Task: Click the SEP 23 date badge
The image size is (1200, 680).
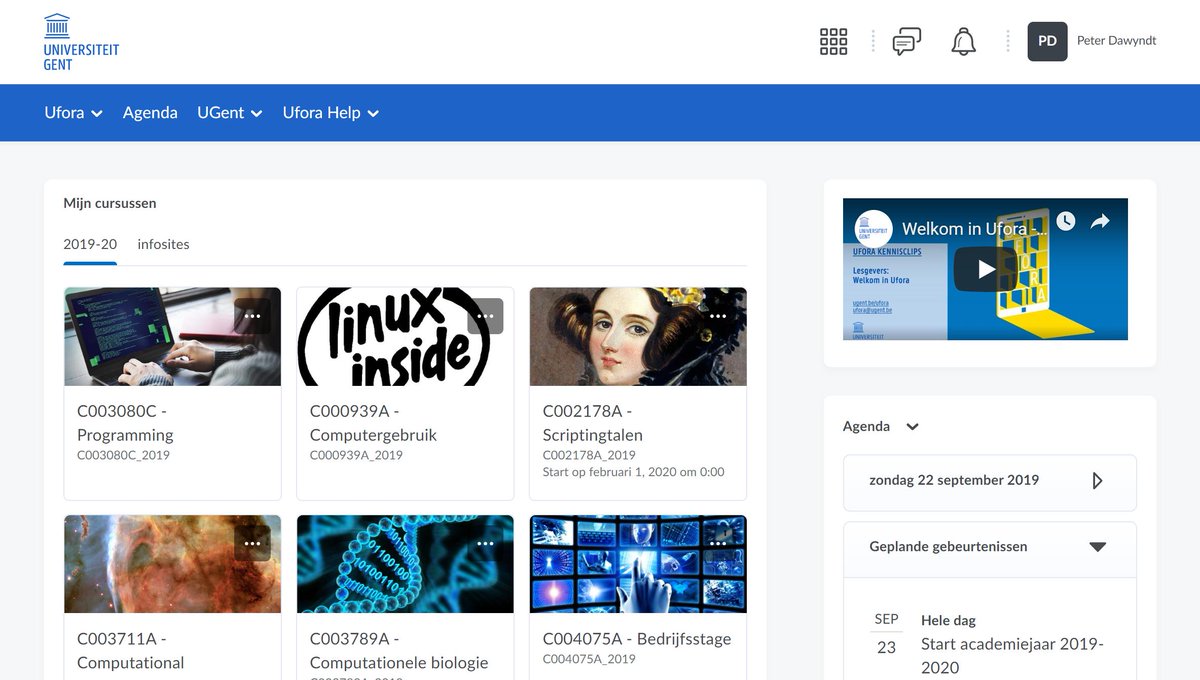Action: [886, 634]
